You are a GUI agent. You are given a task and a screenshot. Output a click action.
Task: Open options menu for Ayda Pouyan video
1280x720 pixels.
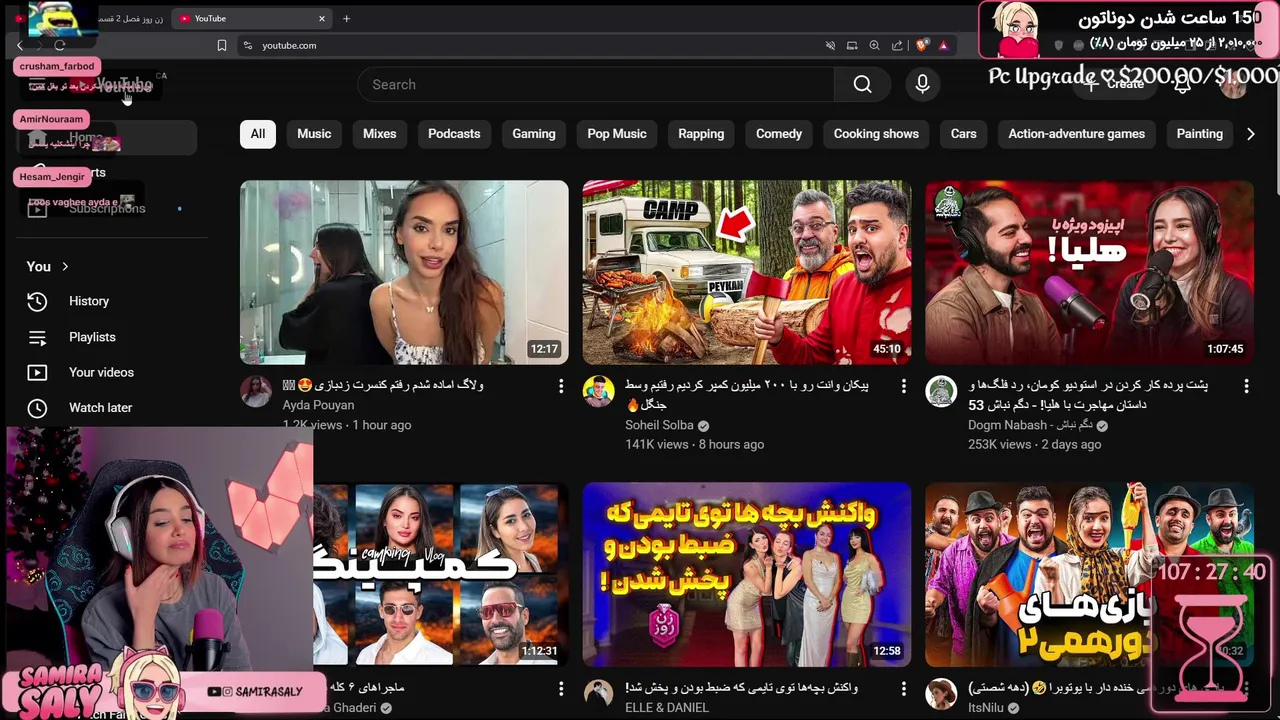click(x=561, y=386)
